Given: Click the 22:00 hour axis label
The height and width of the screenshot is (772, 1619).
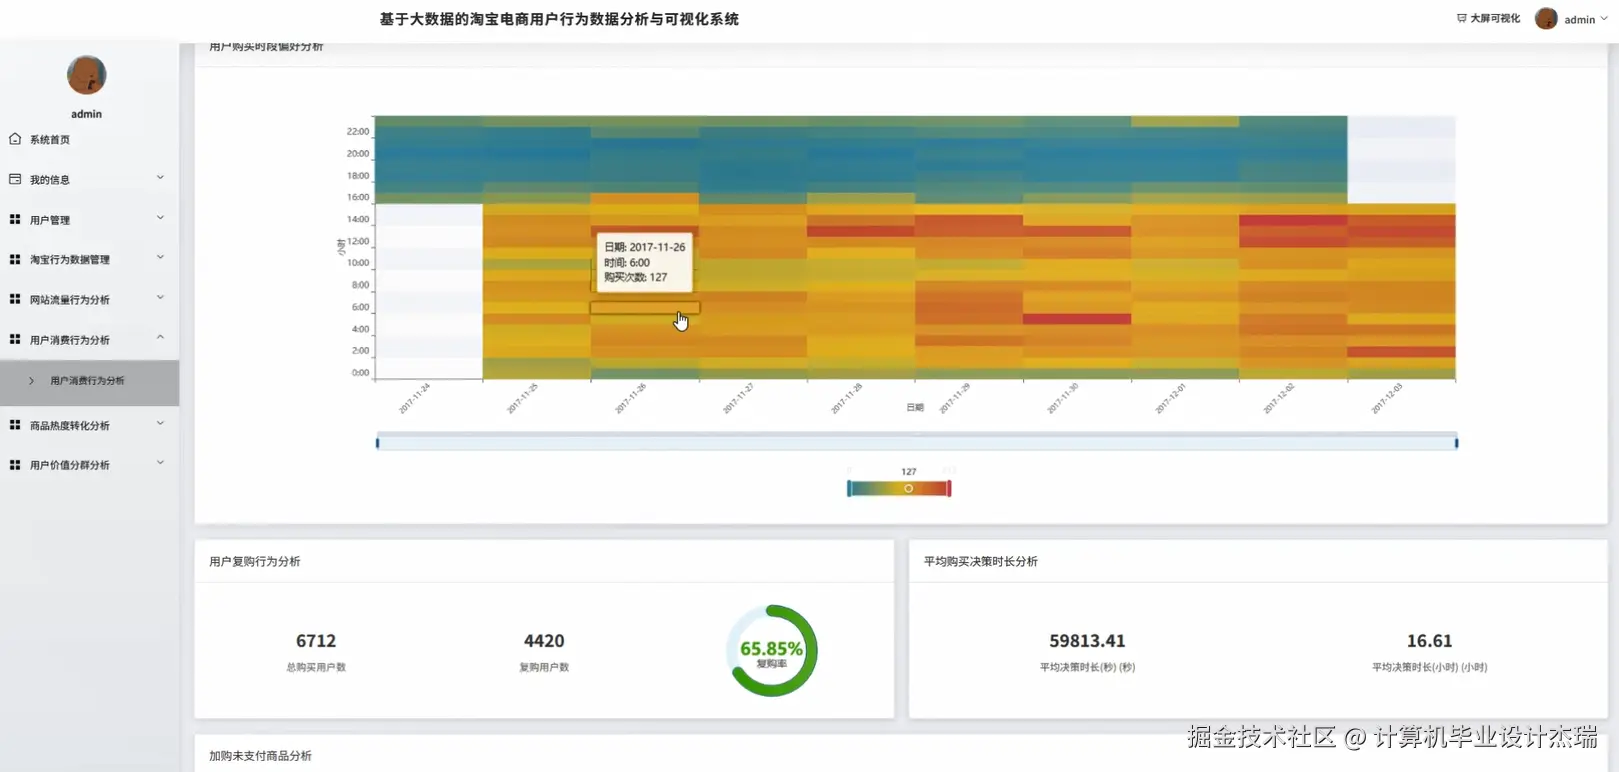Looking at the screenshot, I should [x=358, y=132].
